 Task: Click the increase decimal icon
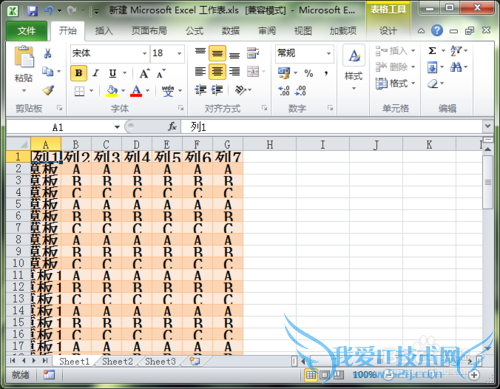[284, 90]
